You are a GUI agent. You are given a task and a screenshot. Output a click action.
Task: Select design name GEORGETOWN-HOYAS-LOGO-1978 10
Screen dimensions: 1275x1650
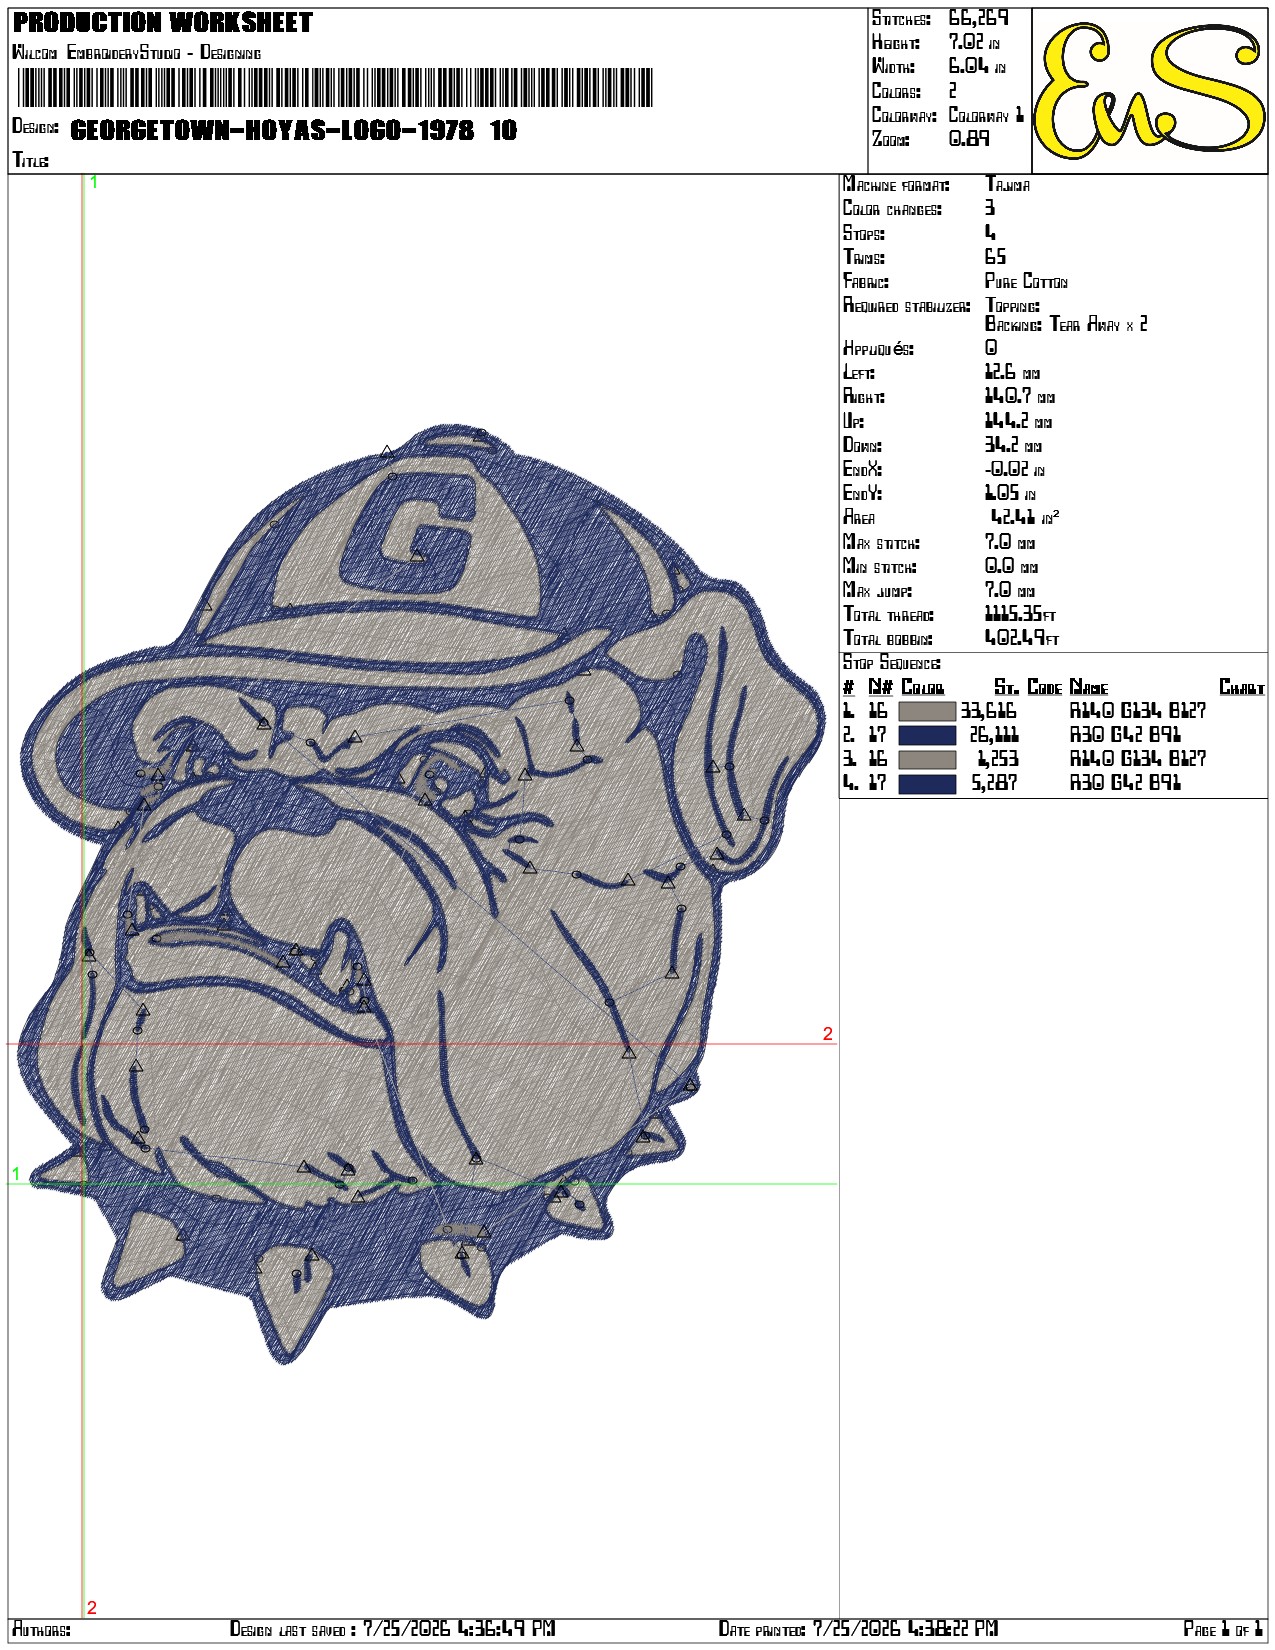pos(293,130)
